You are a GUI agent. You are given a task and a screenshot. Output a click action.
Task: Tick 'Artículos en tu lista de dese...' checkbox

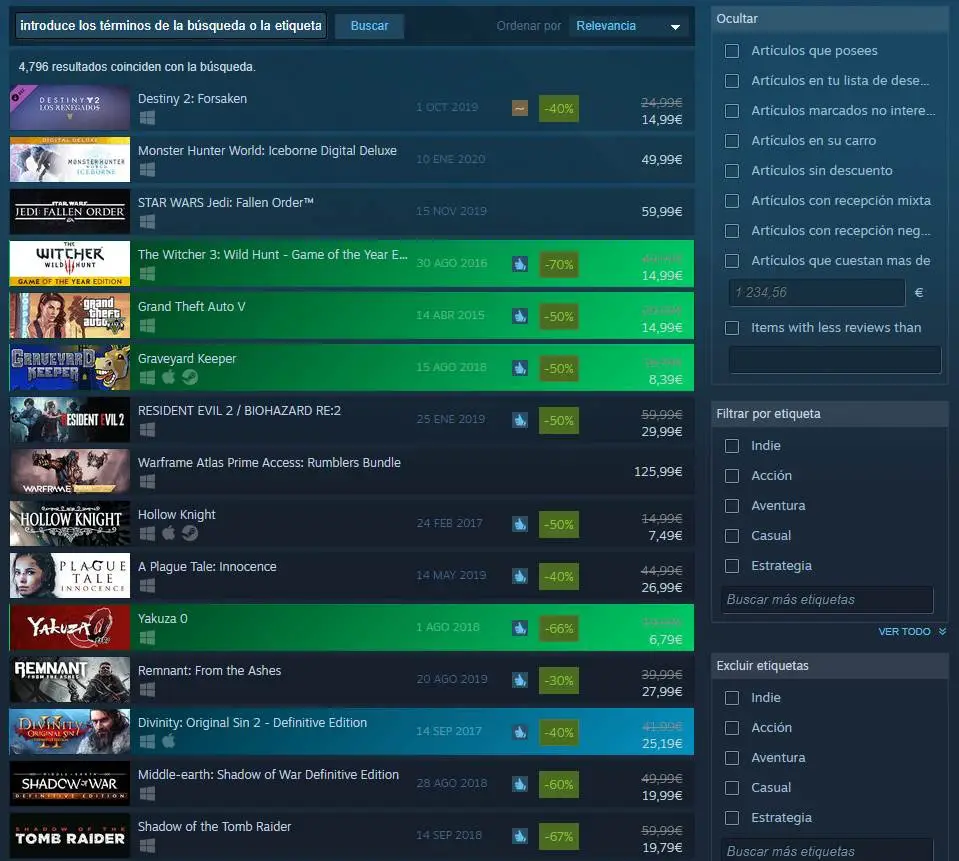[731, 81]
